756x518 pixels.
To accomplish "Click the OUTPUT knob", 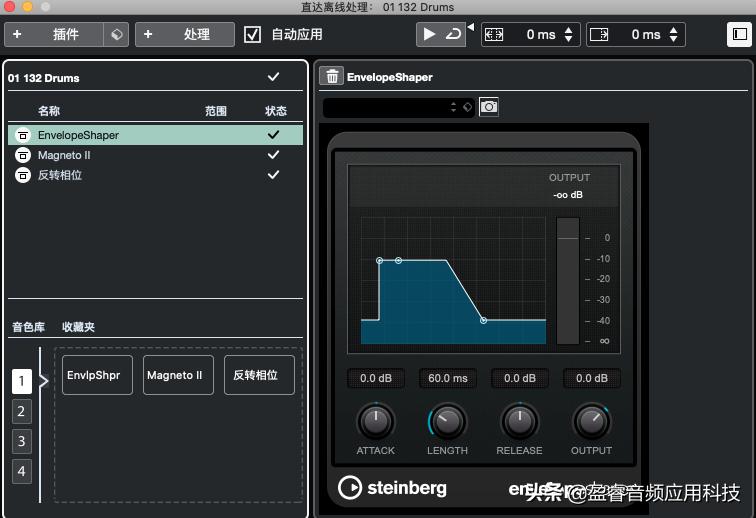I will coord(592,422).
